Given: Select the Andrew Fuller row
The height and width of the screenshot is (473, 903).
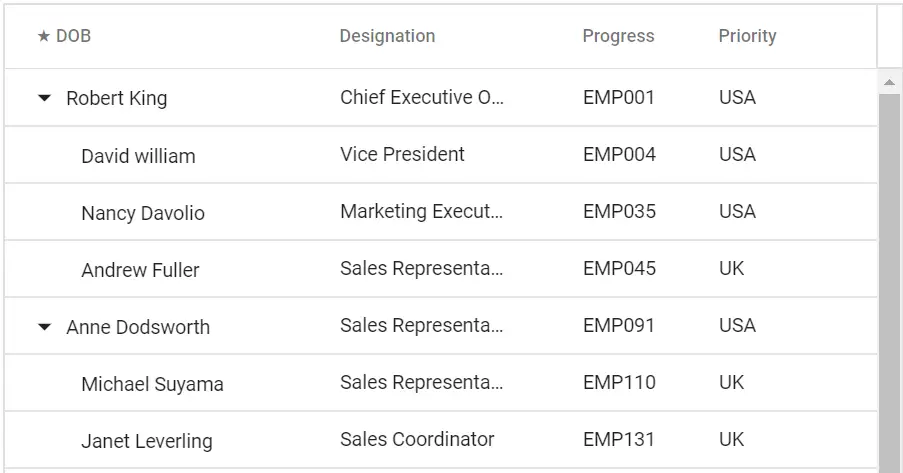Looking at the screenshot, I should point(140,270).
